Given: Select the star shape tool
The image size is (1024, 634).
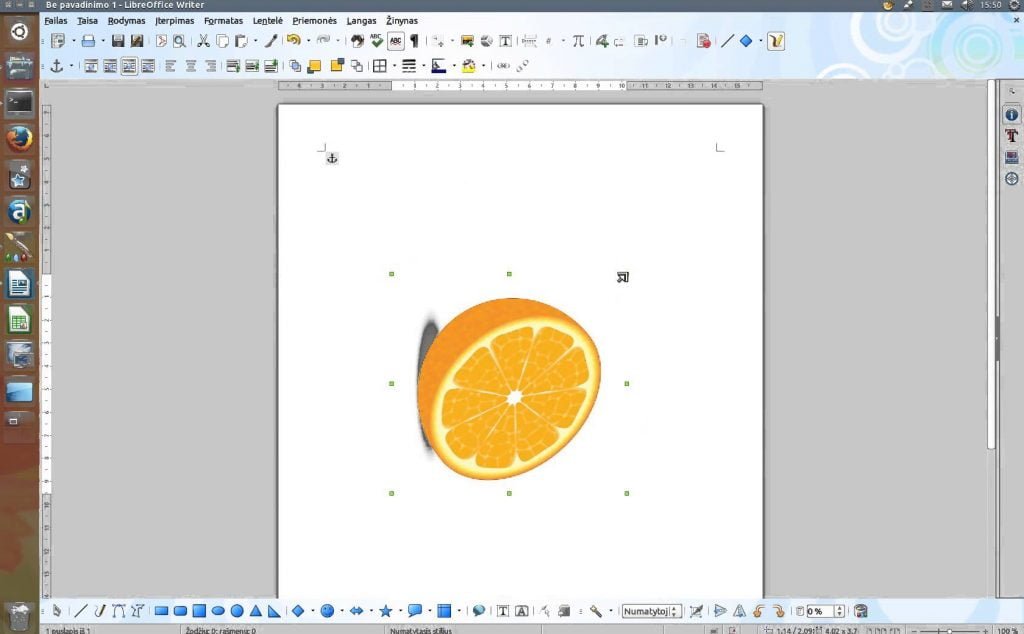Looking at the screenshot, I should [x=385, y=611].
